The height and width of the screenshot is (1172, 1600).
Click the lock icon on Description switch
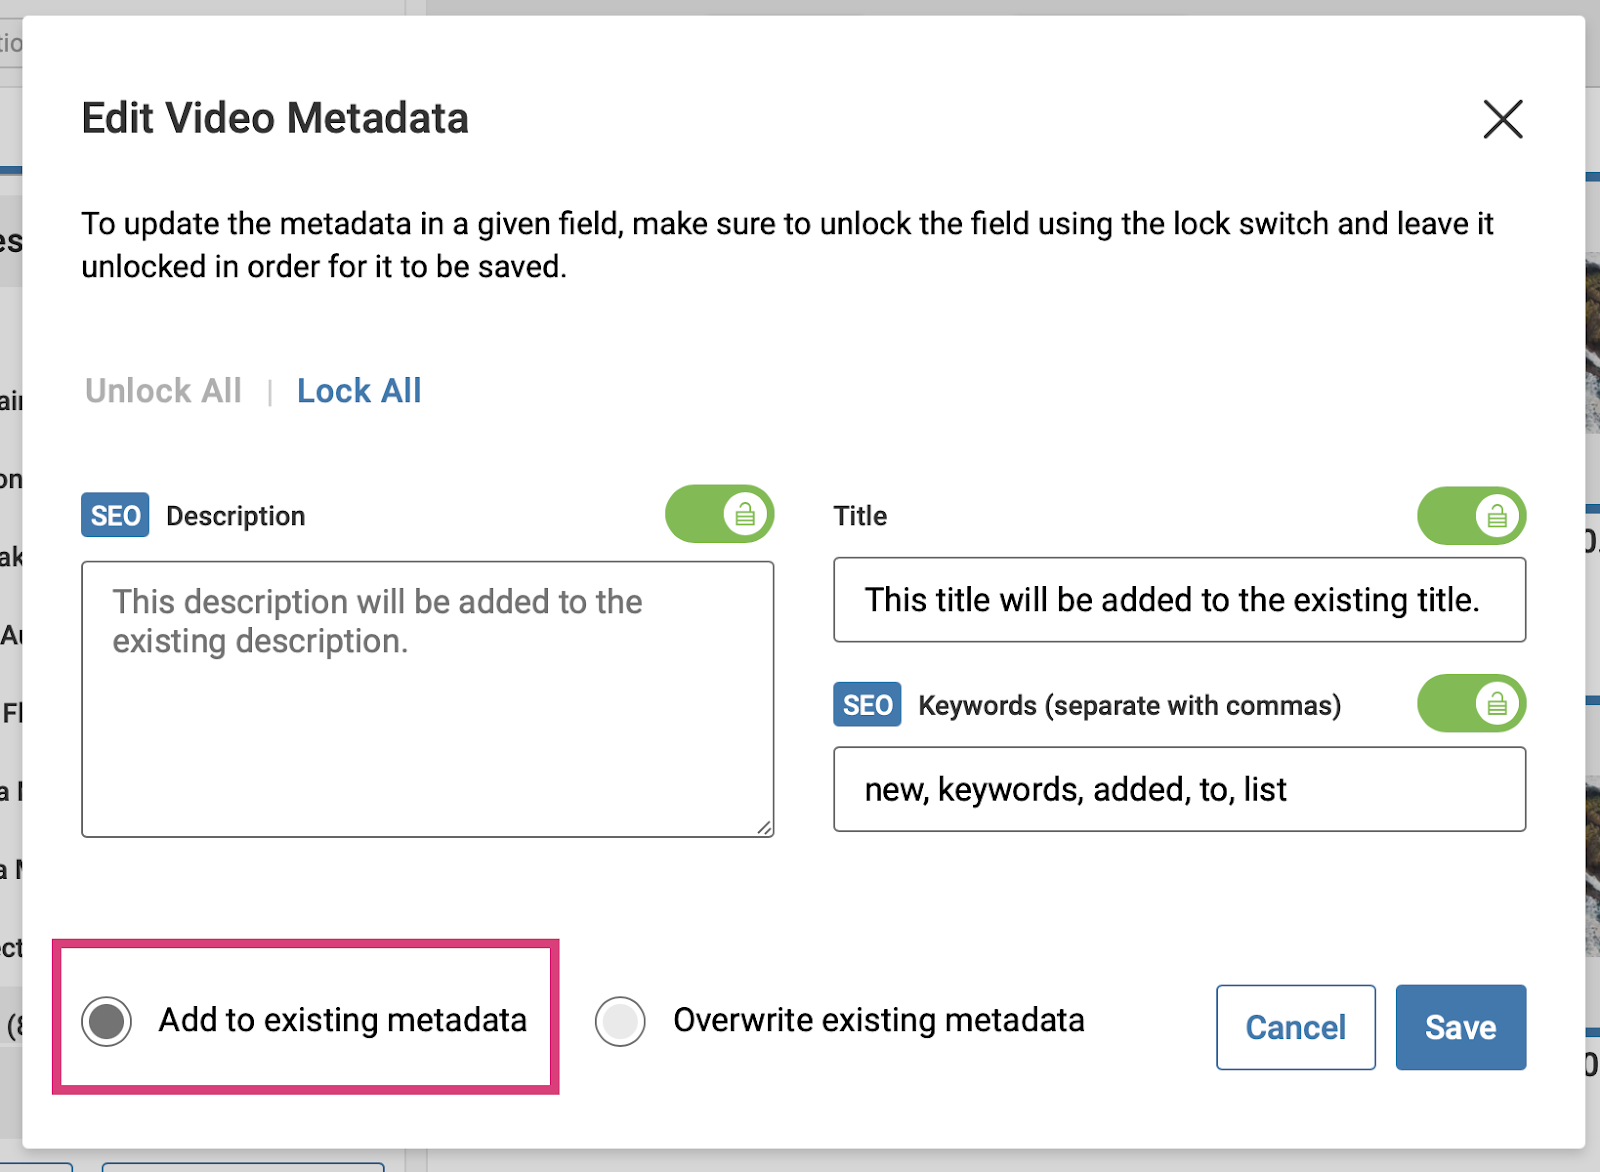745,514
